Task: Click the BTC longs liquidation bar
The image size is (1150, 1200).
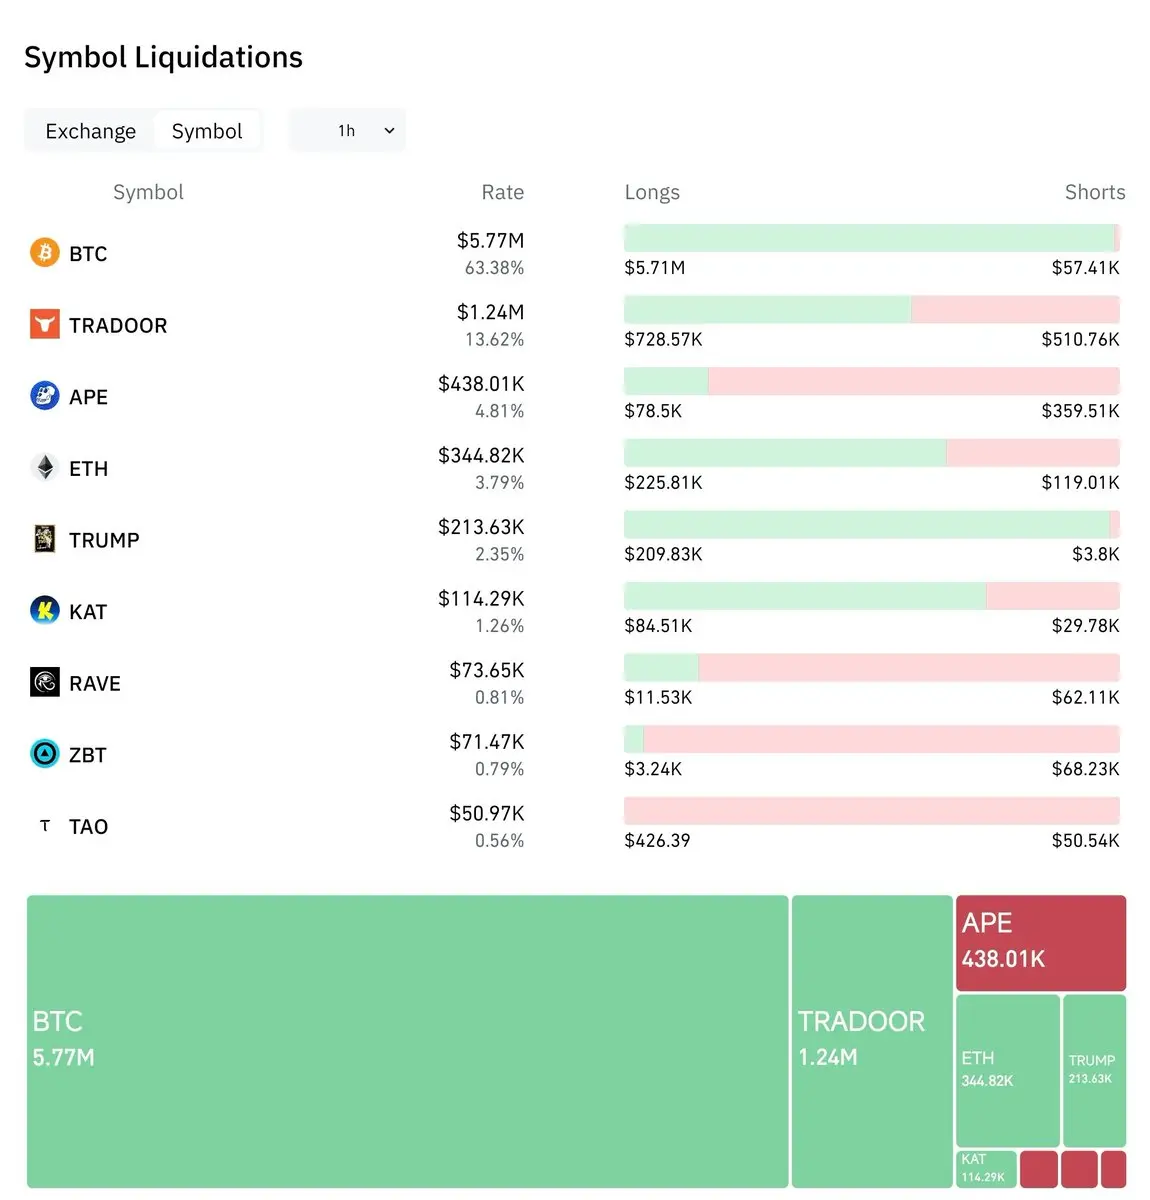Action: coord(868,238)
